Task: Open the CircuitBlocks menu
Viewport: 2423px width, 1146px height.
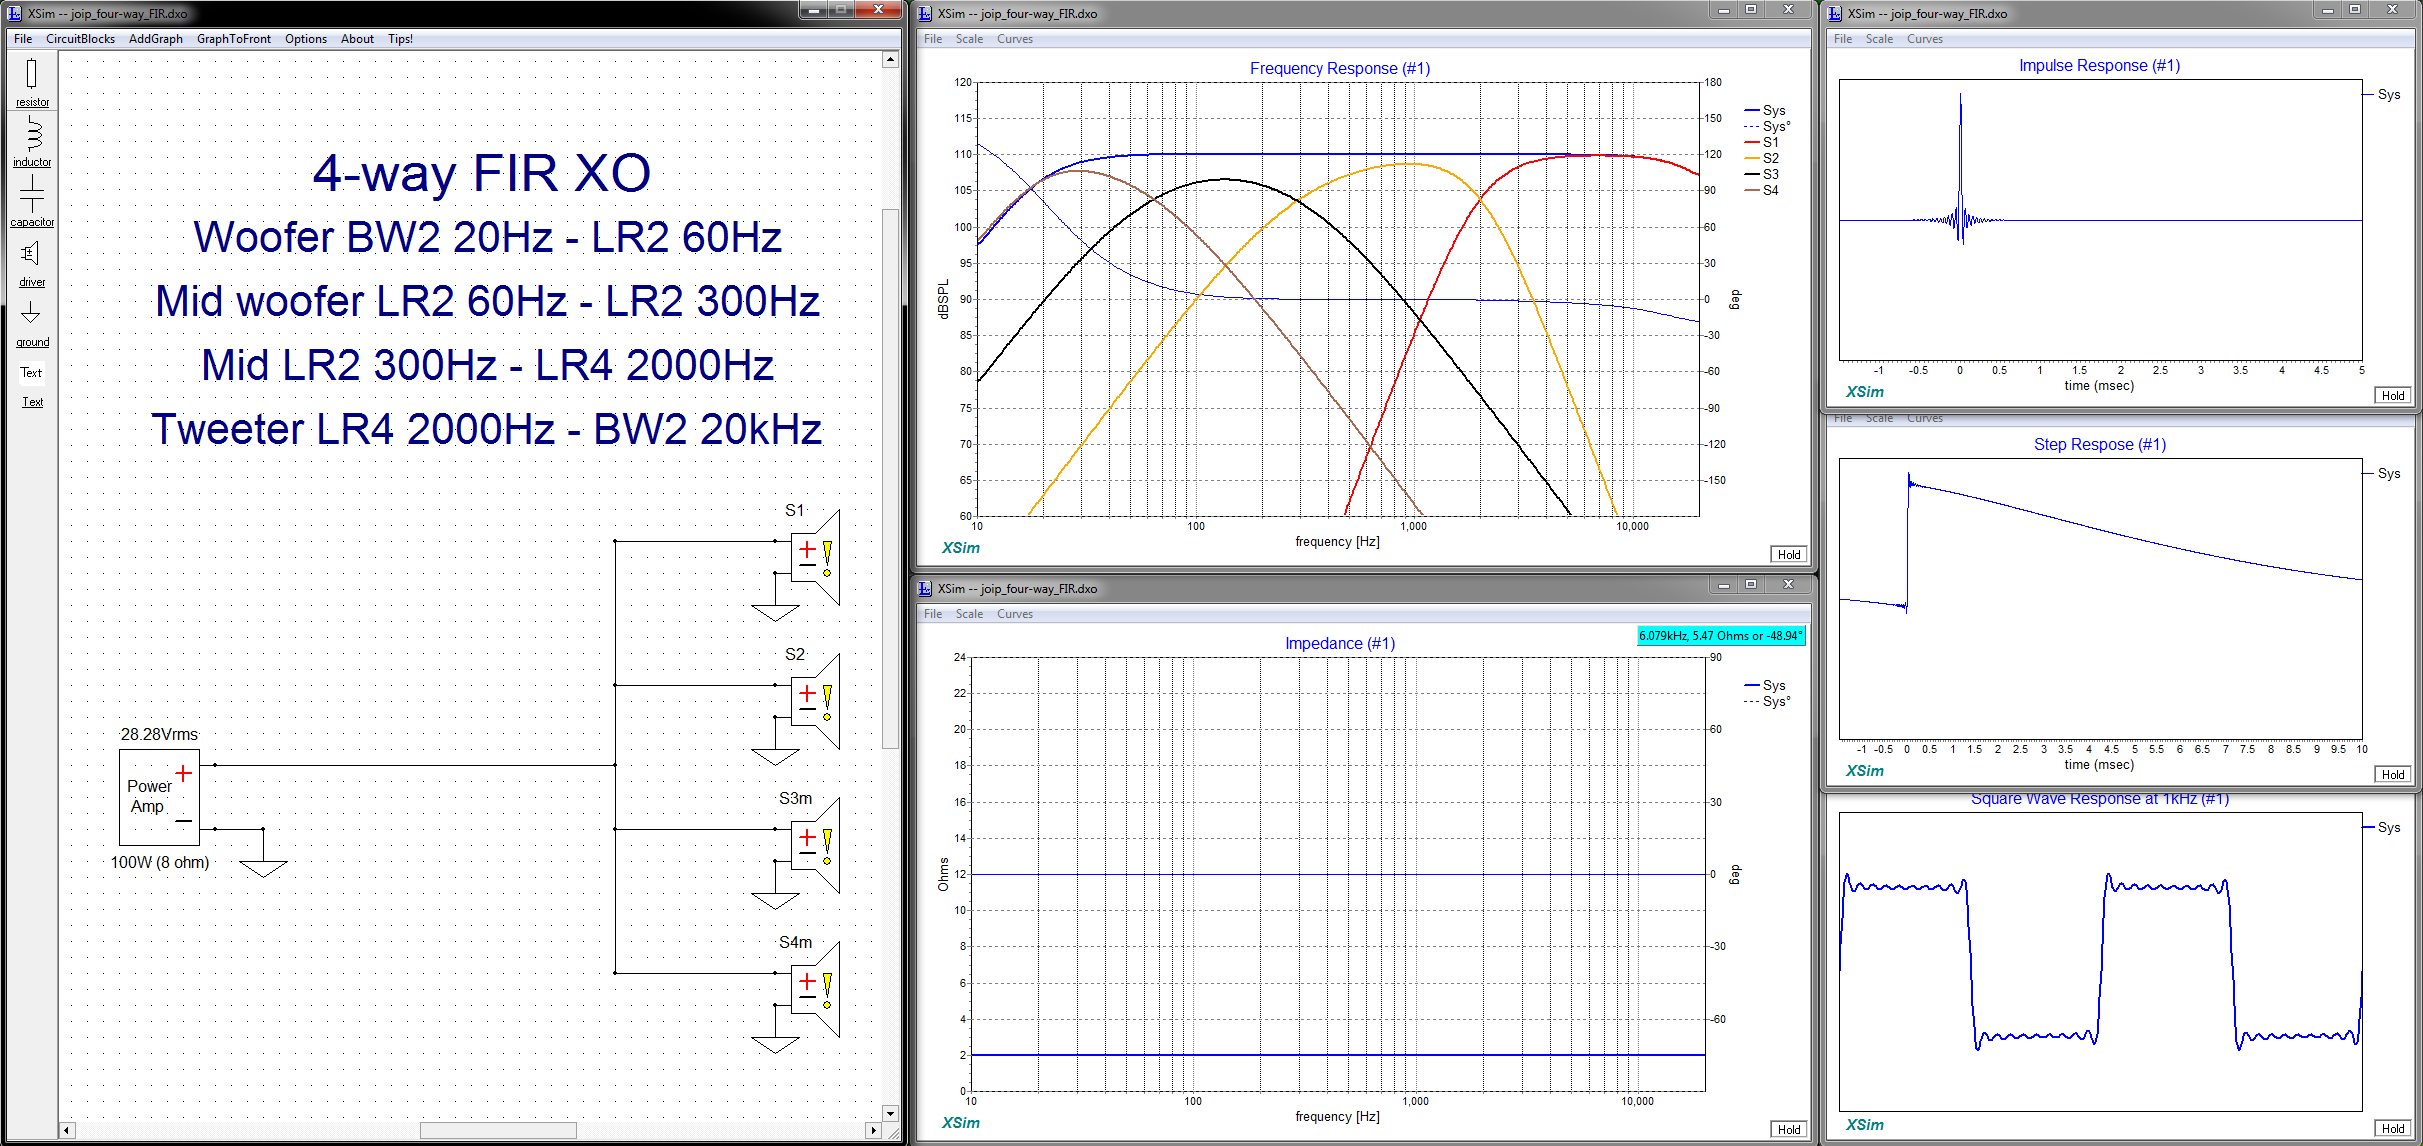Action: (80, 39)
